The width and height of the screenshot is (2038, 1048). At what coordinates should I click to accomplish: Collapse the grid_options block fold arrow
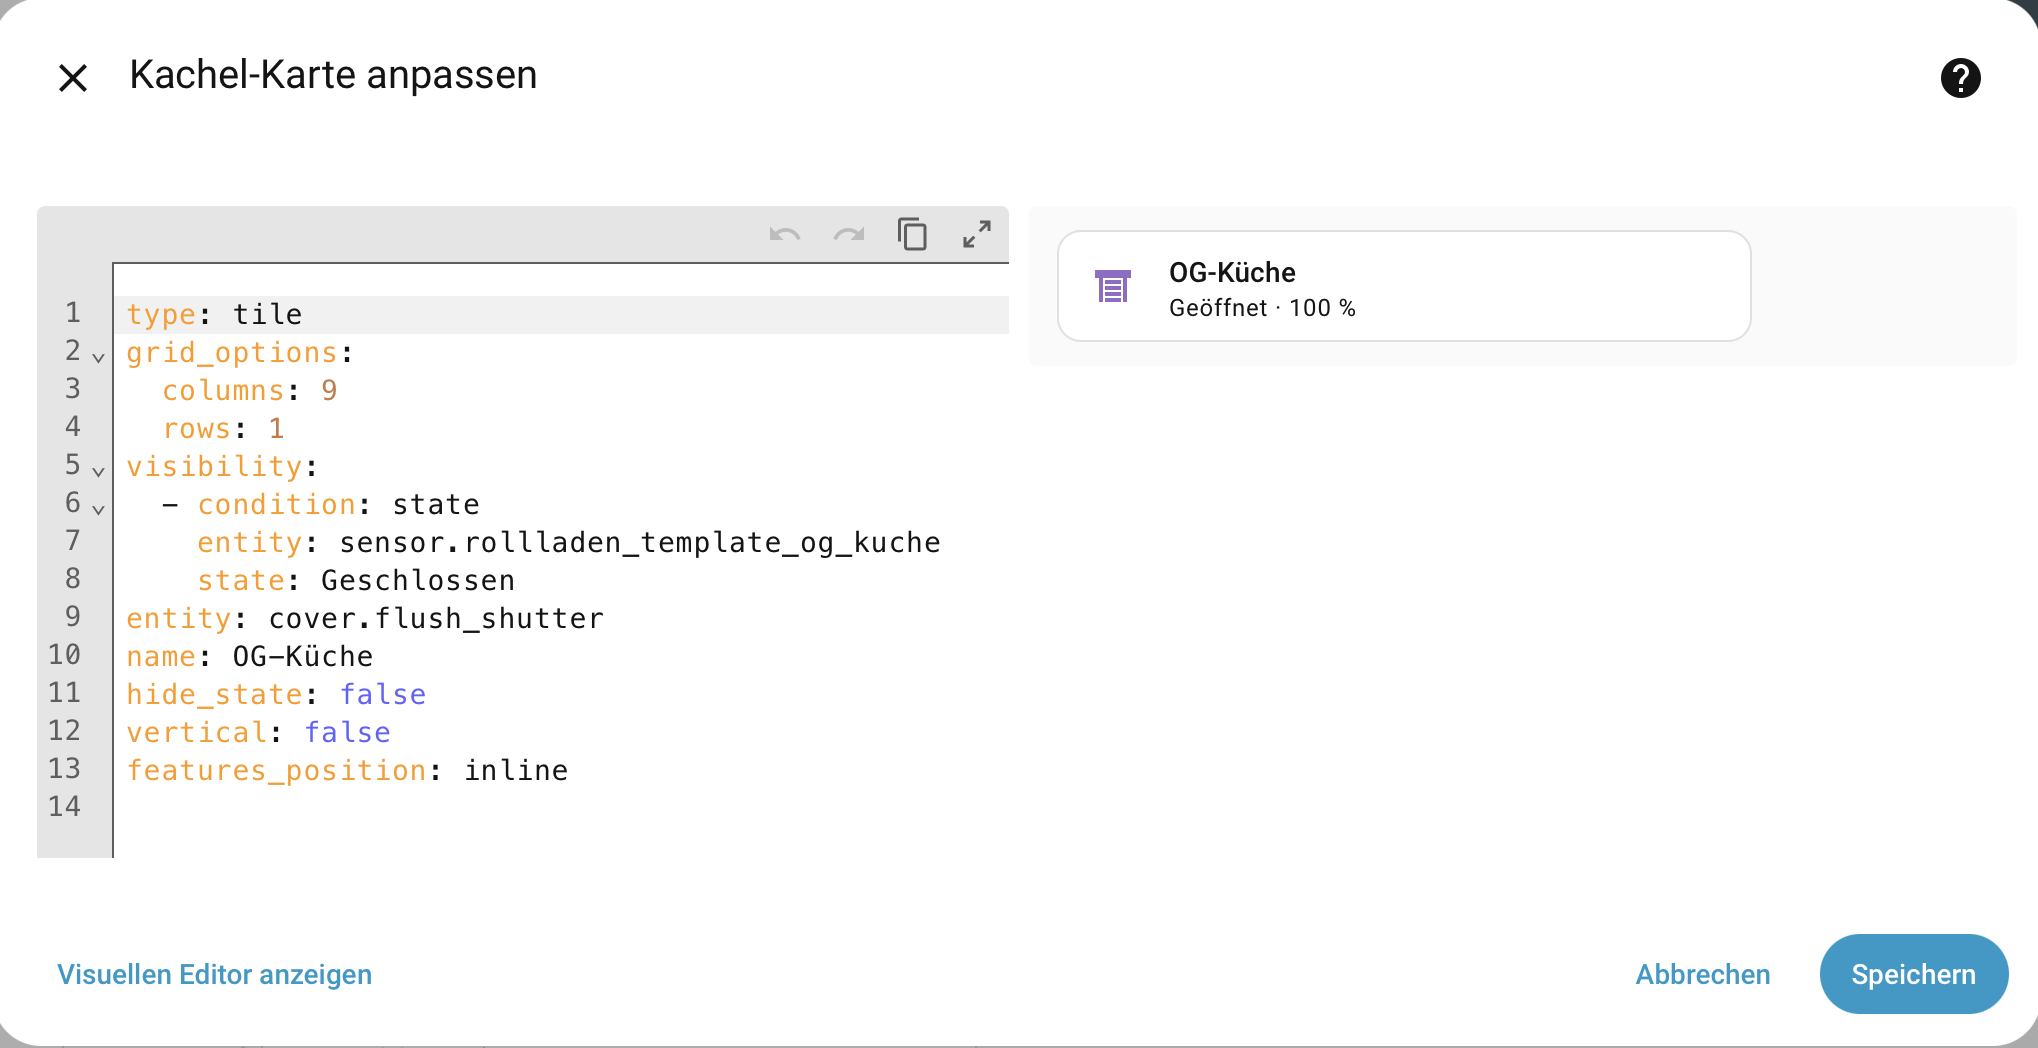[x=98, y=357]
